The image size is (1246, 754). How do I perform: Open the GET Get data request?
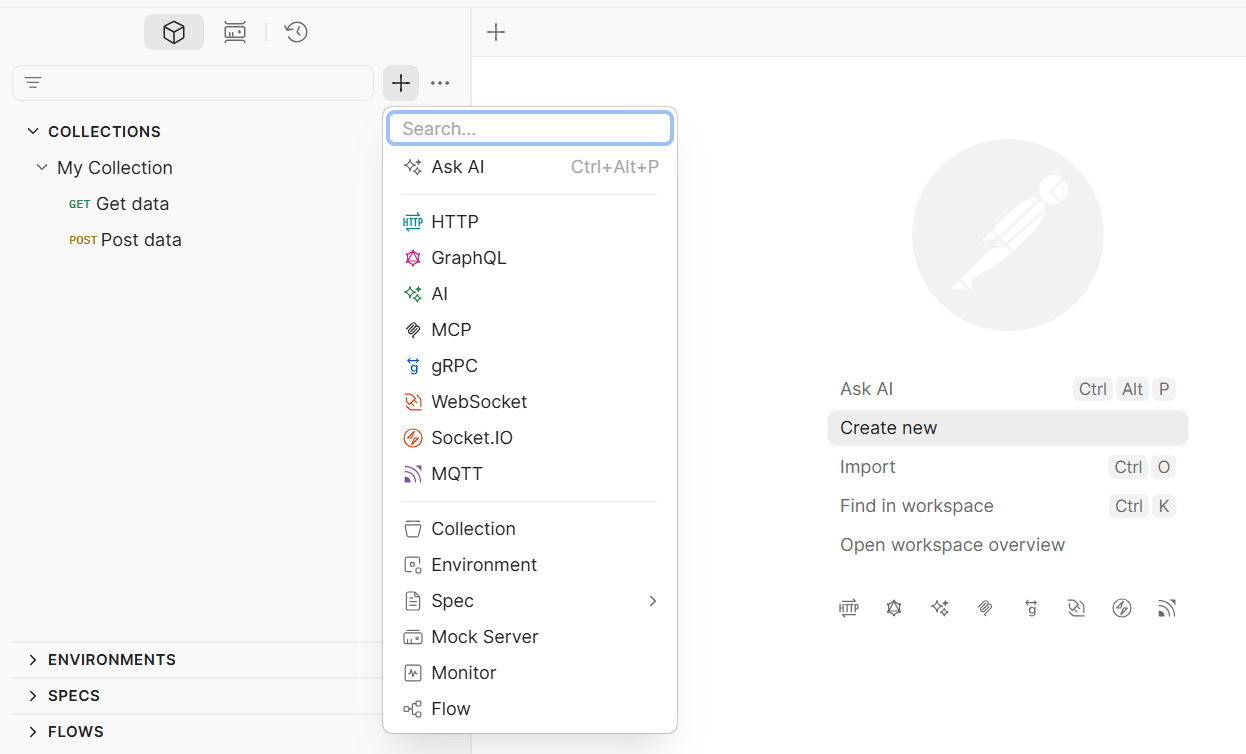pyautogui.click(x=119, y=204)
